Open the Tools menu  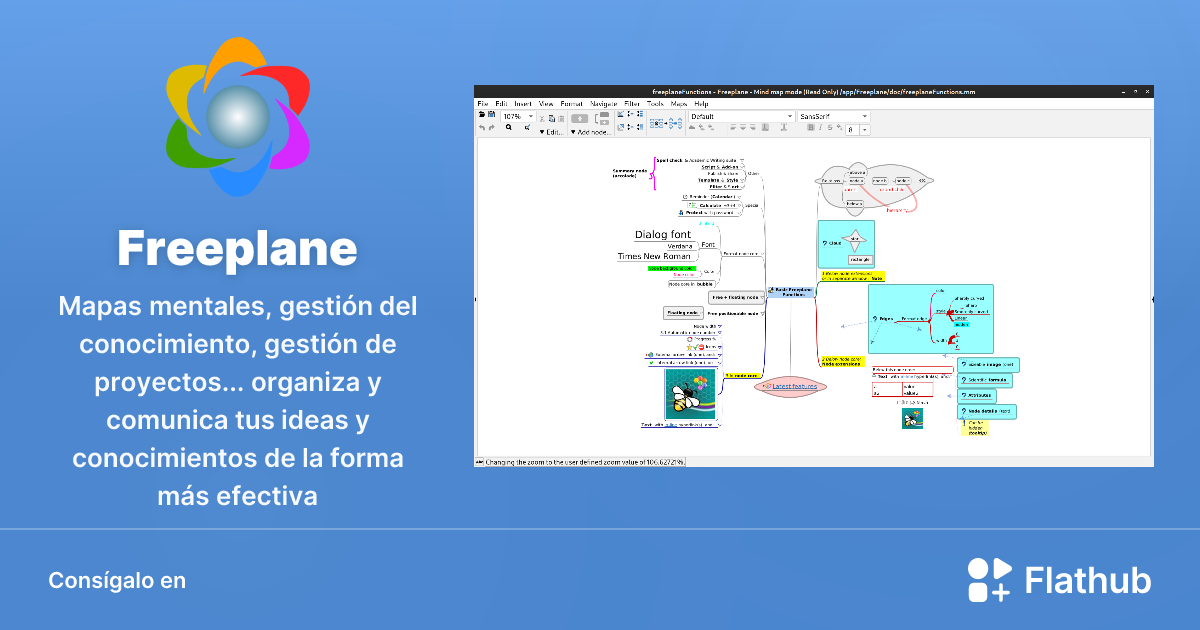pos(655,104)
